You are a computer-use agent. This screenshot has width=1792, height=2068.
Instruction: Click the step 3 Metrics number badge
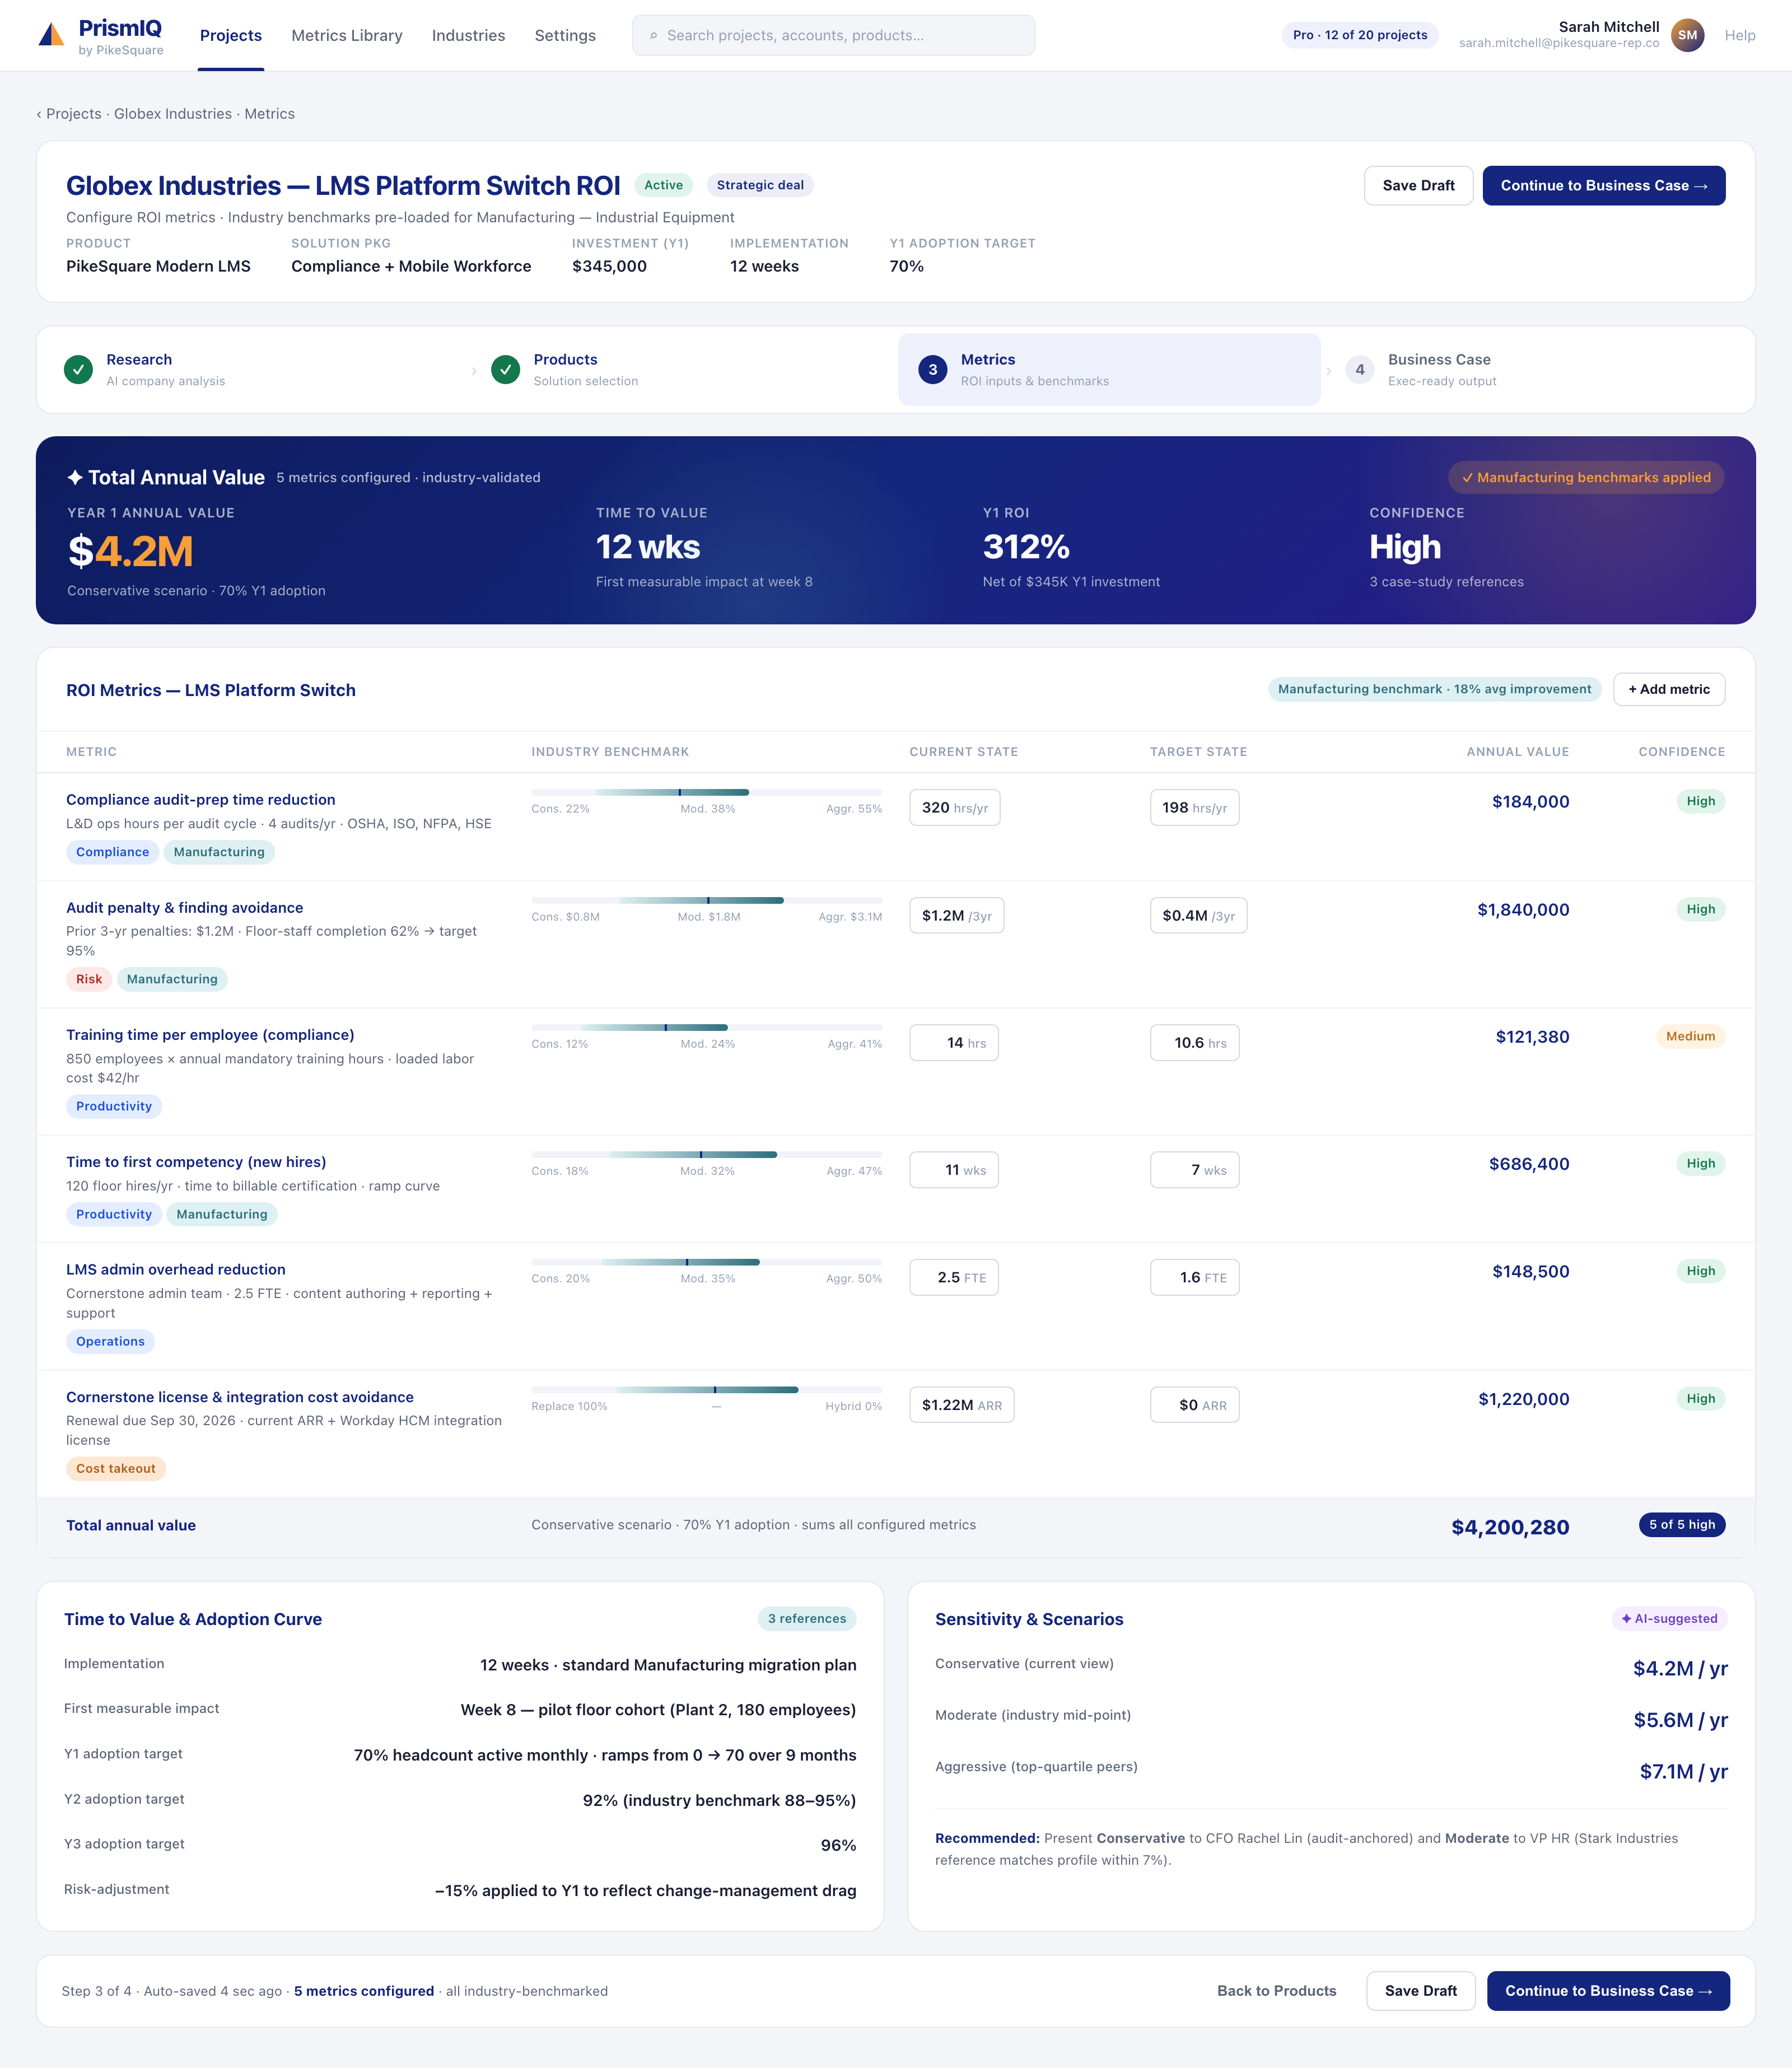(x=933, y=370)
